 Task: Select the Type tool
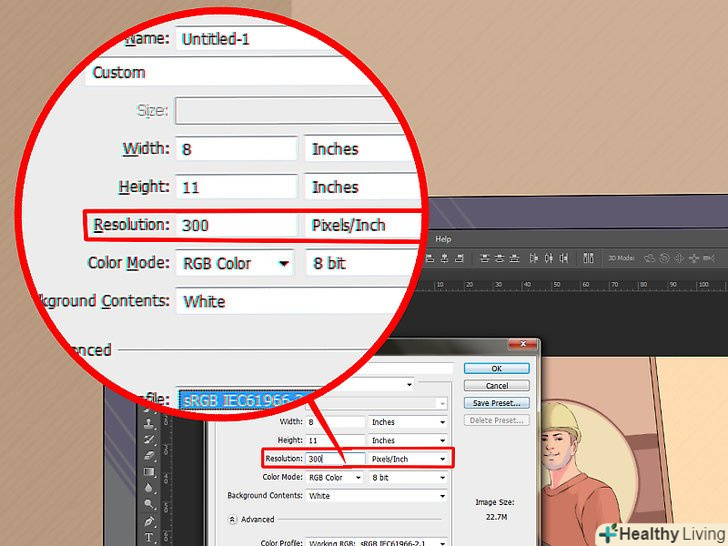149,537
